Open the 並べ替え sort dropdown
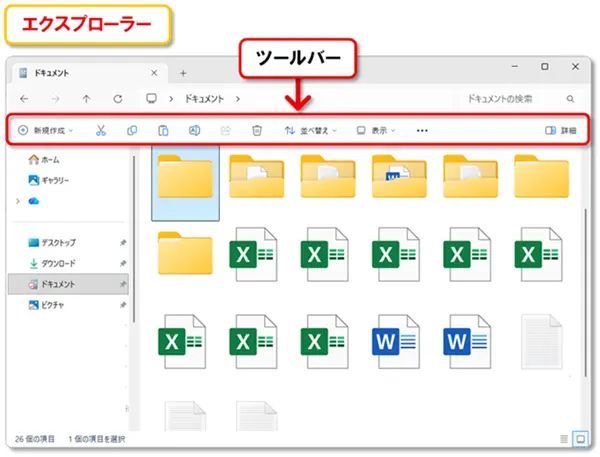 pos(310,131)
